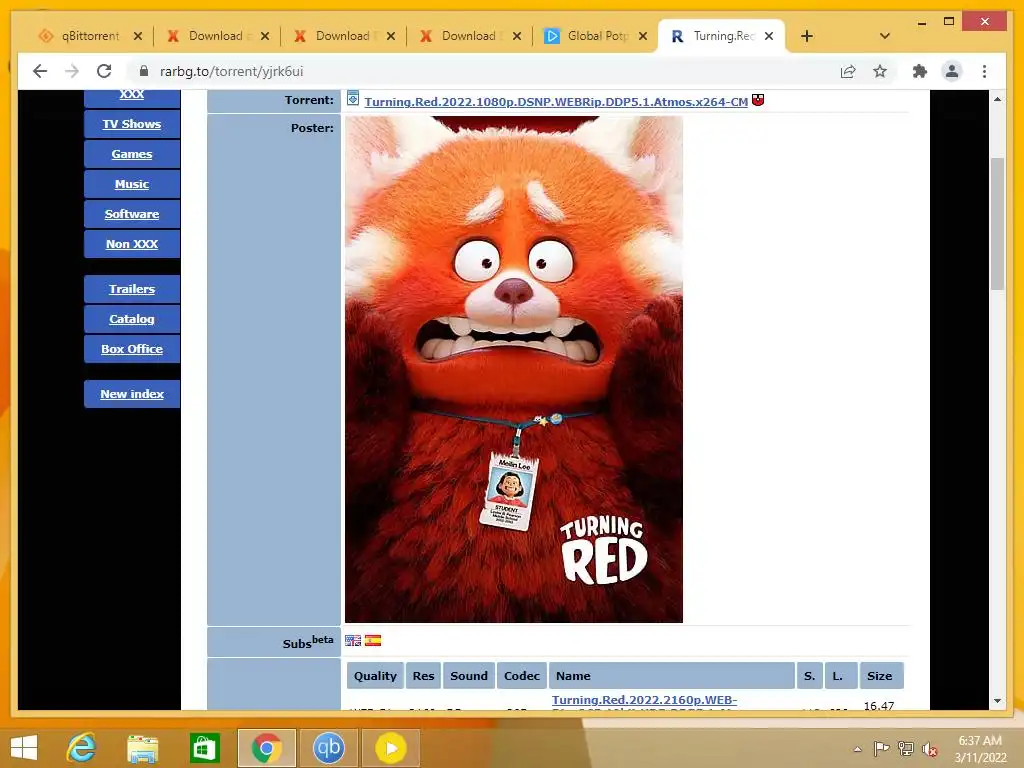The image size is (1024, 768).
Task: Close the qBittorrent tab
Action: 138,36
